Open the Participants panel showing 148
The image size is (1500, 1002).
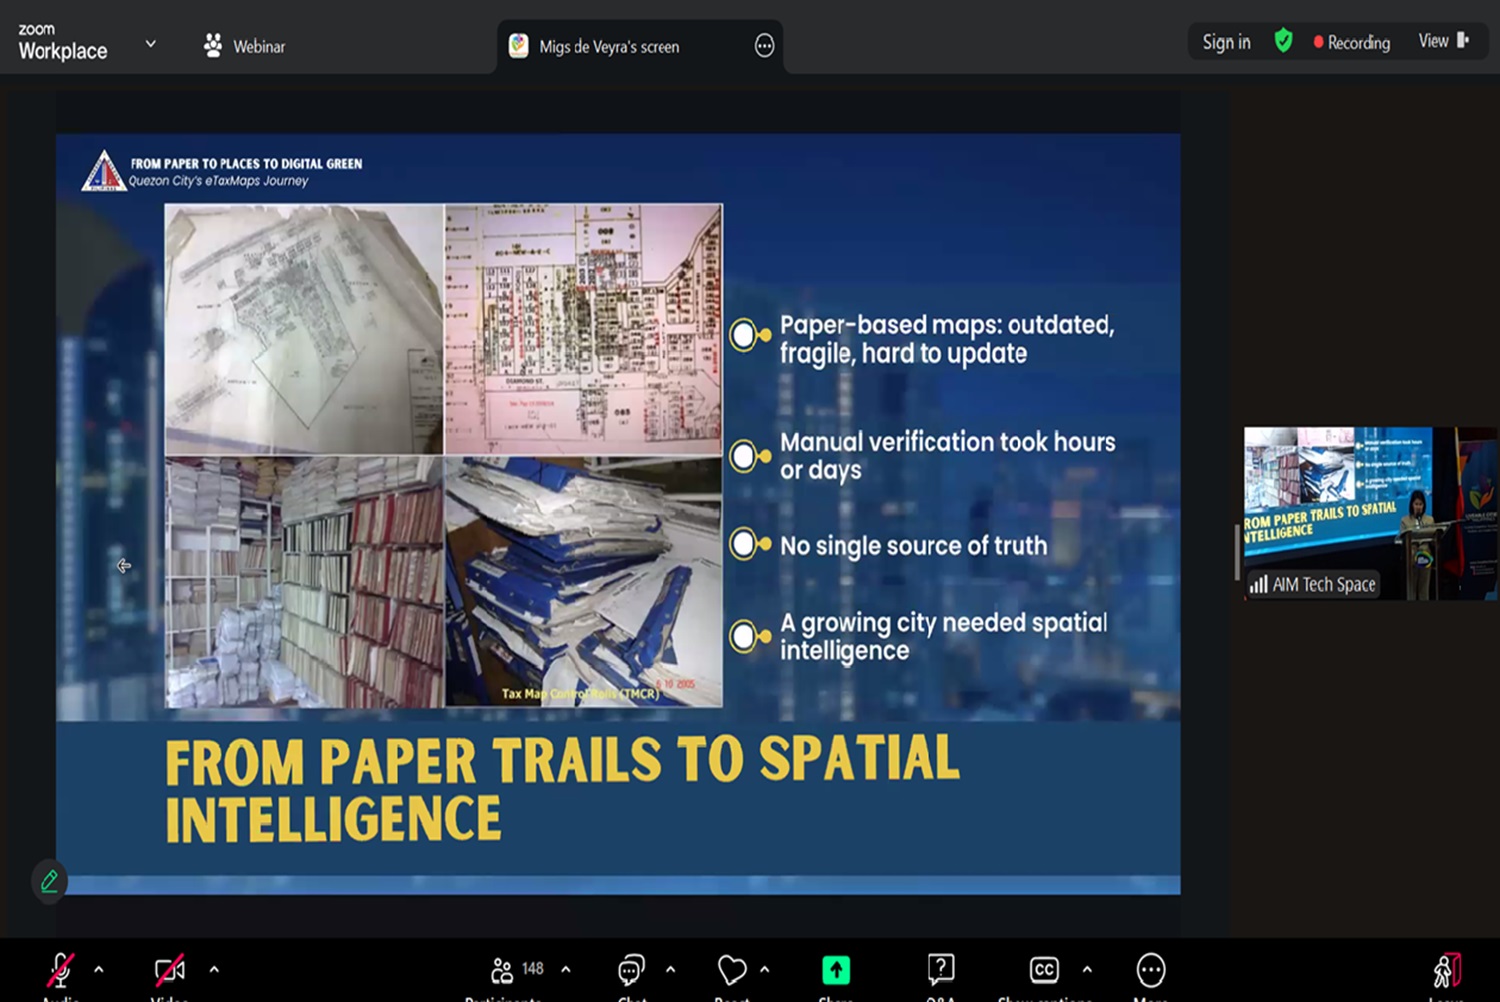[x=518, y=970]
